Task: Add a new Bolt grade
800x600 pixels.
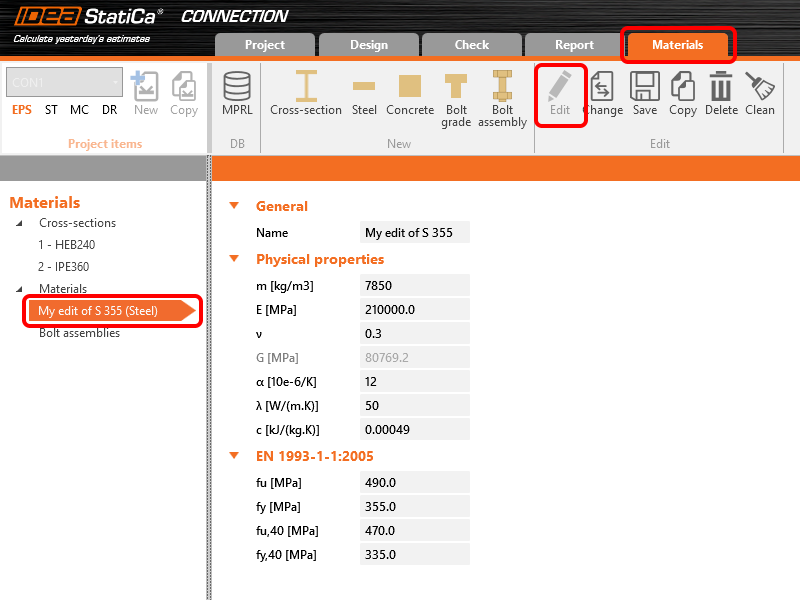Action: (x=456, y=100)
